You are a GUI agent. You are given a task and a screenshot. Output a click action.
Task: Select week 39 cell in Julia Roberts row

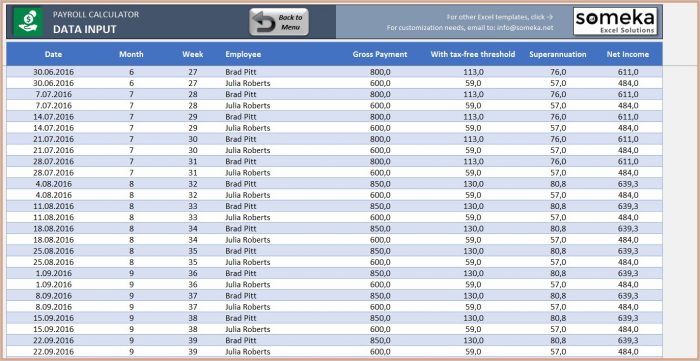coord(192,352)
